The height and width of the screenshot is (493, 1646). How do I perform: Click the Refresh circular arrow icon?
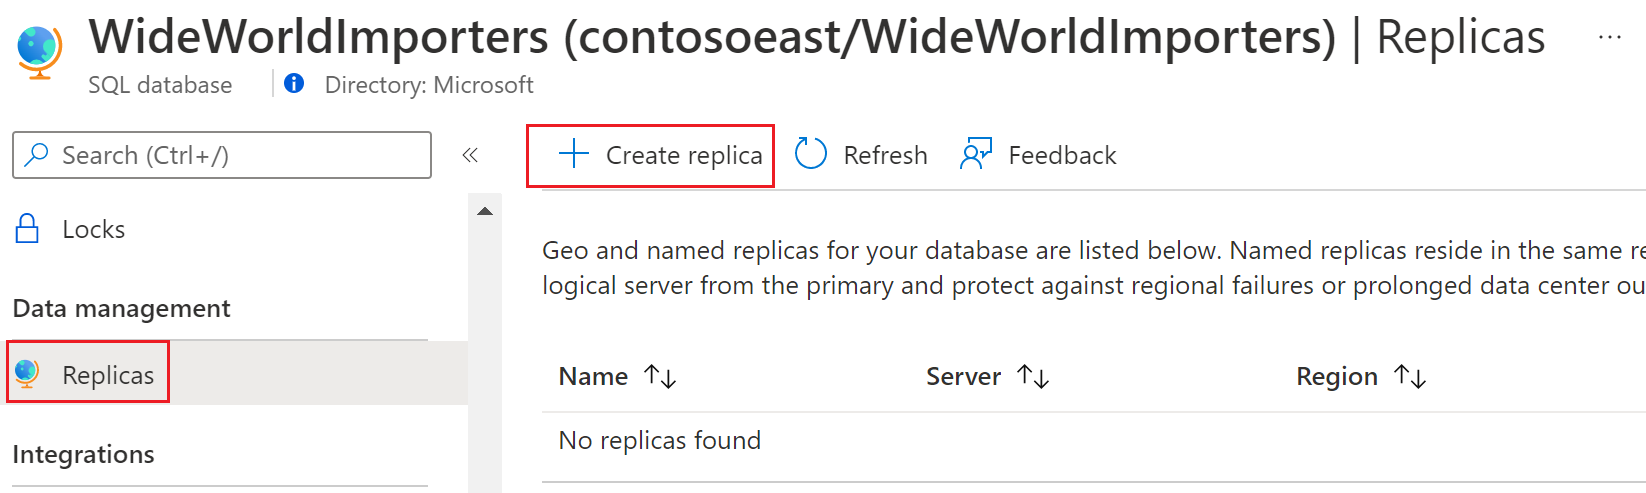(810, 155)
